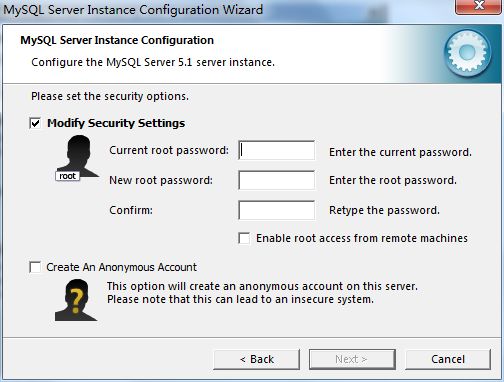
Task: Cancel the configuration wizard
Action: click(x=448, y=359)
